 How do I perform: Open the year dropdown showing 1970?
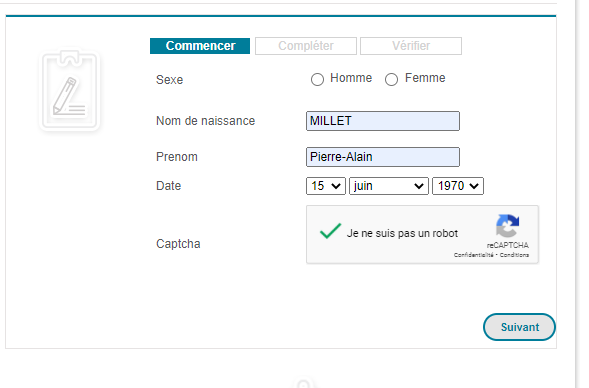click(x=458, y=186)
